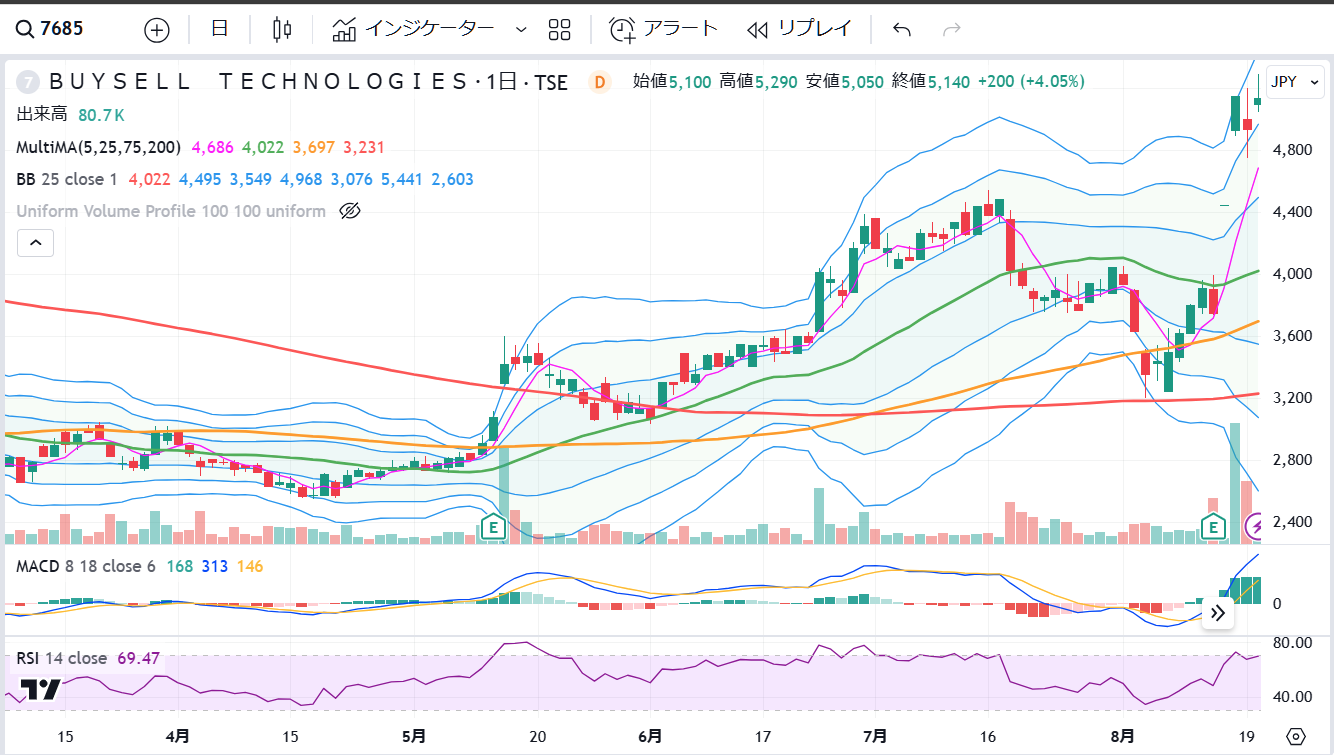Click the BUYSELL TECHNOLOGIES symbol title
This screenshot has height=755, width=1334.
[257, 82]
